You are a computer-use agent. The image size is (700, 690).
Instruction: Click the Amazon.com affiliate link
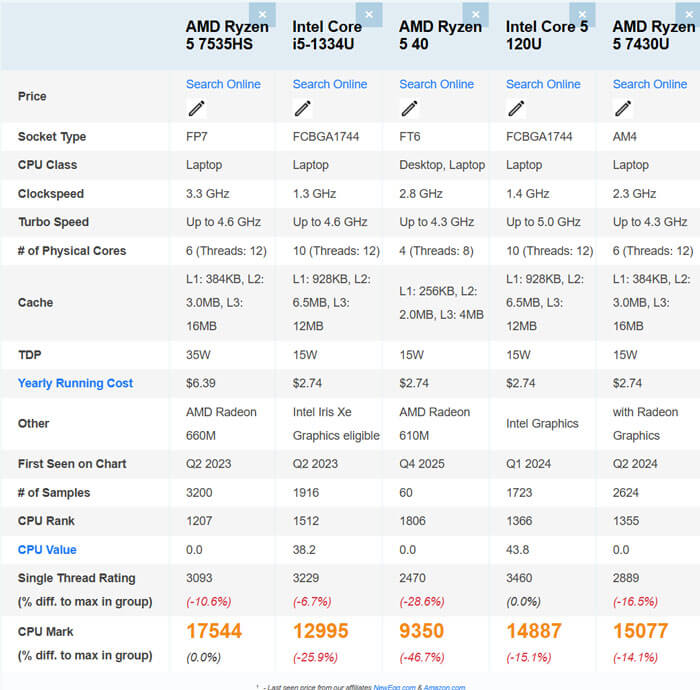tap(444, 687)
